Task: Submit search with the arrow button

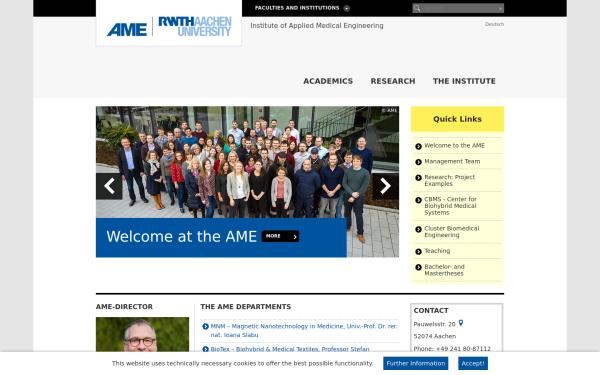Action: tap(500, 8)
